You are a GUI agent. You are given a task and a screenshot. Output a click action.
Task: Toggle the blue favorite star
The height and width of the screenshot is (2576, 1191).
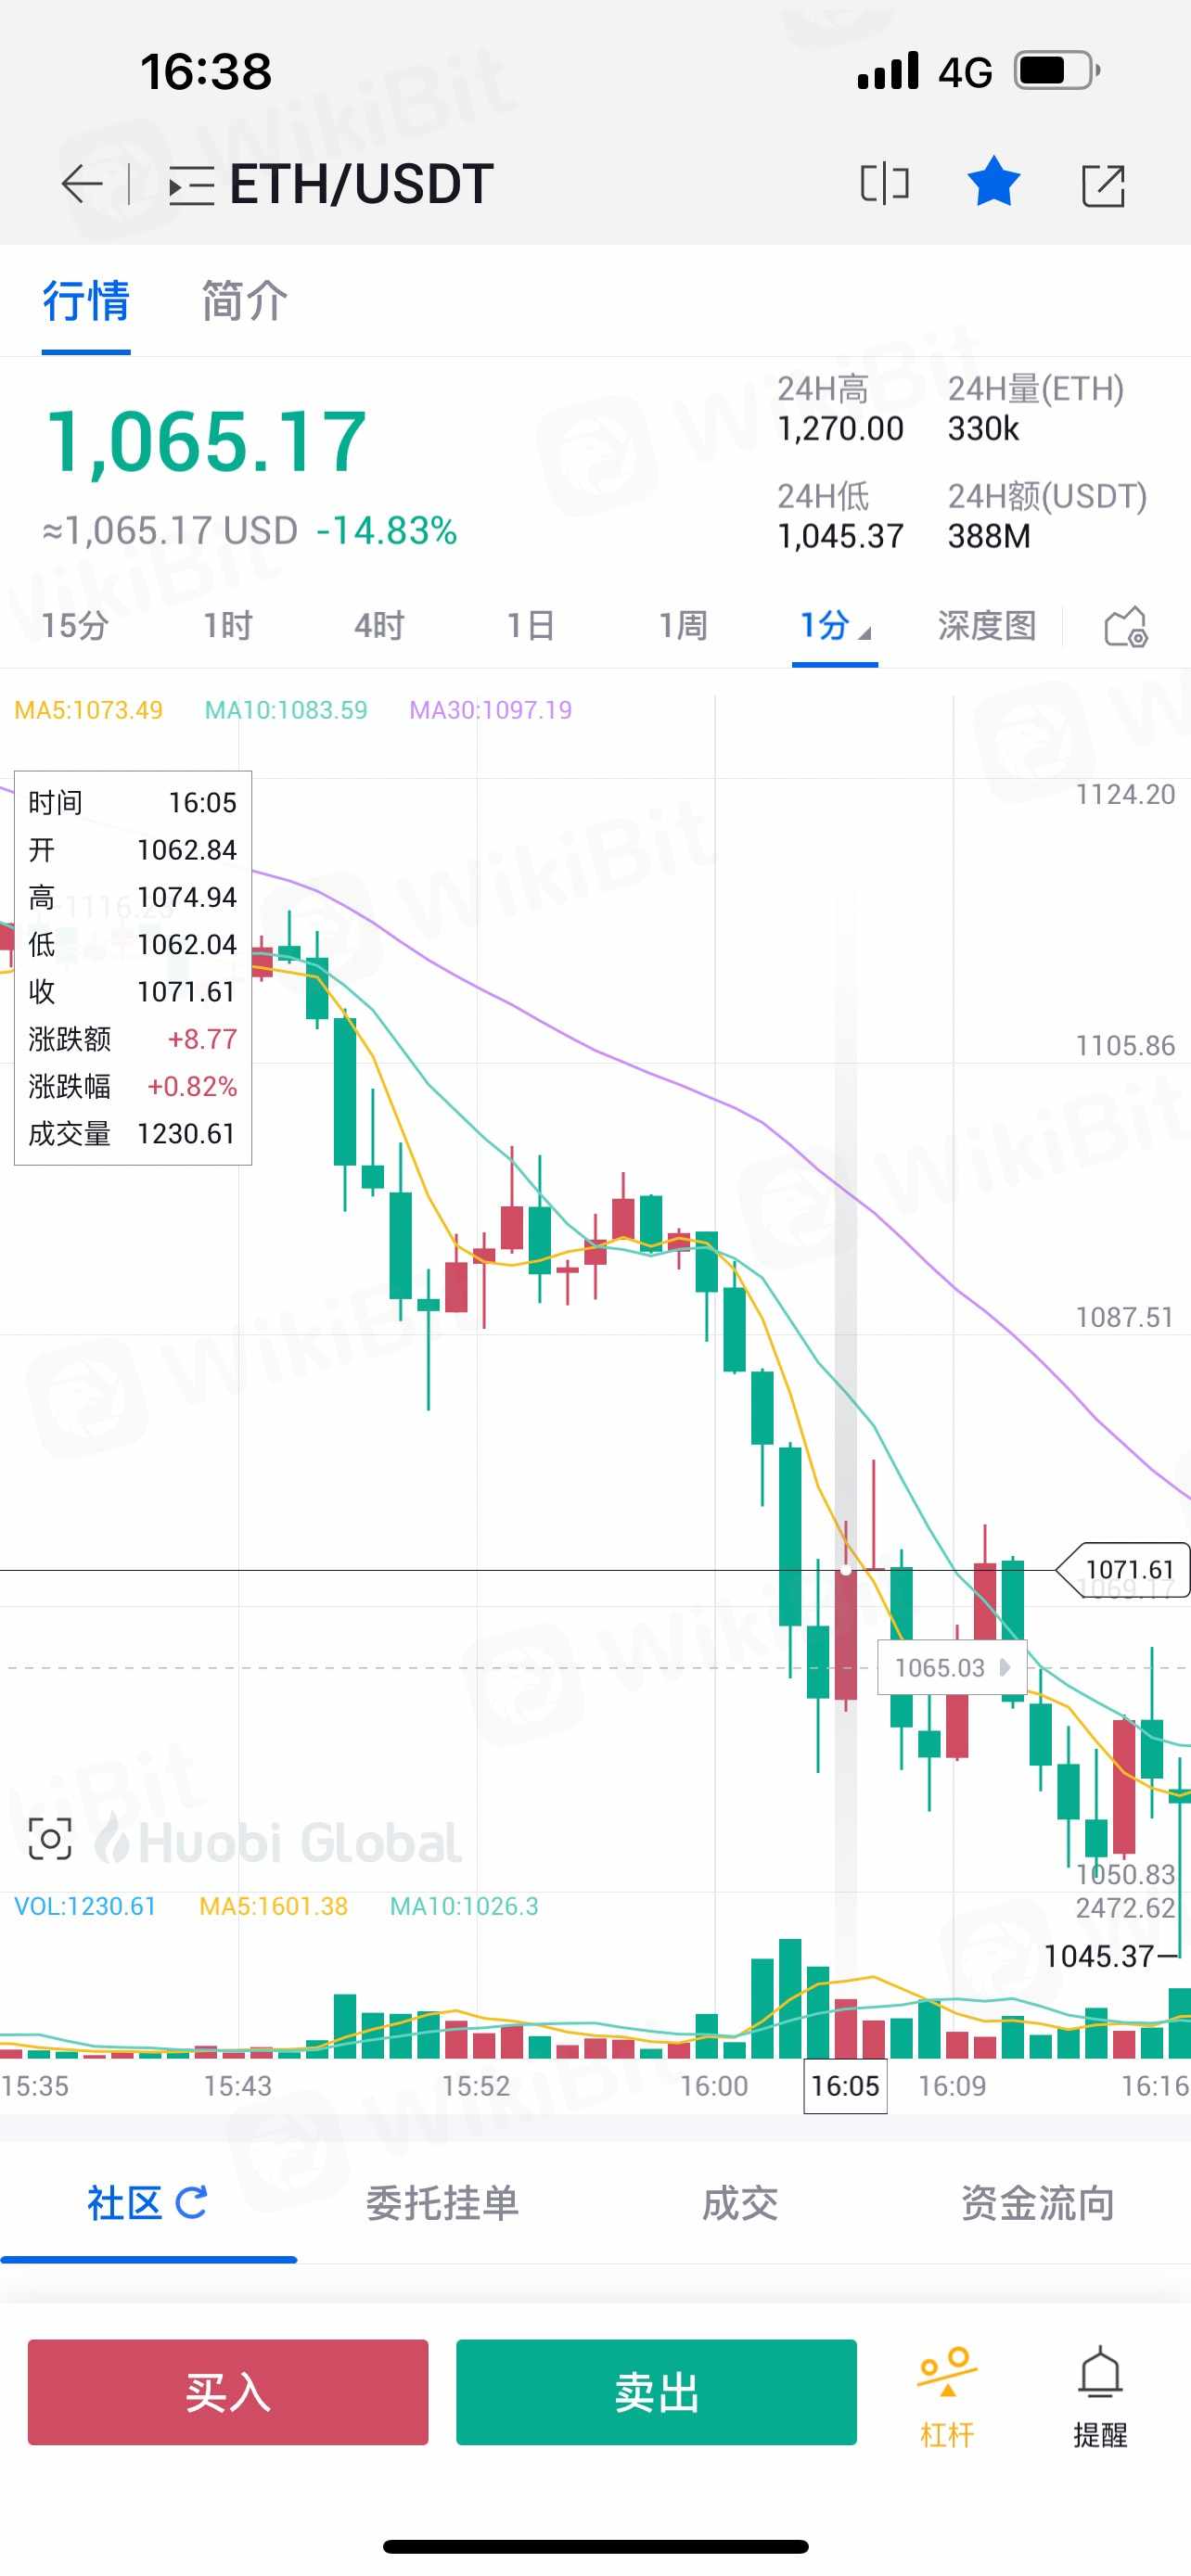[993, 183]
